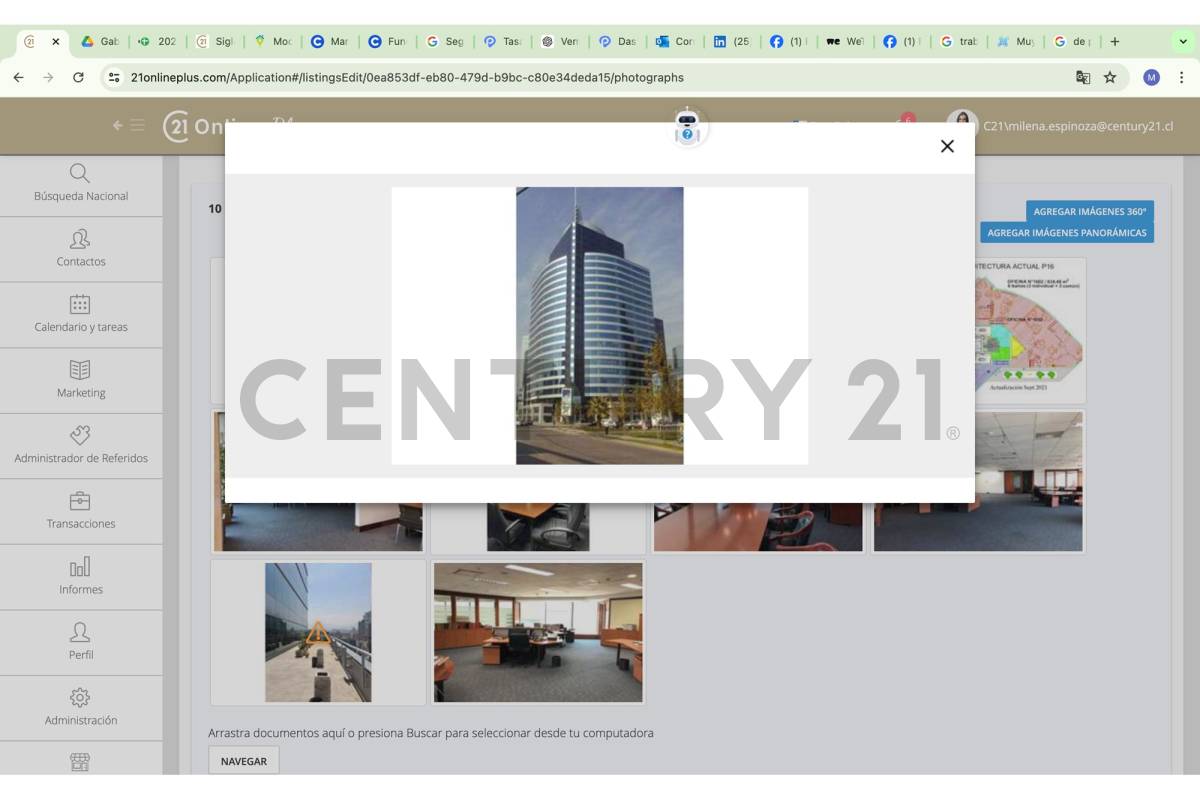Click the site info icon in address bar

click(x=114, y=77)
